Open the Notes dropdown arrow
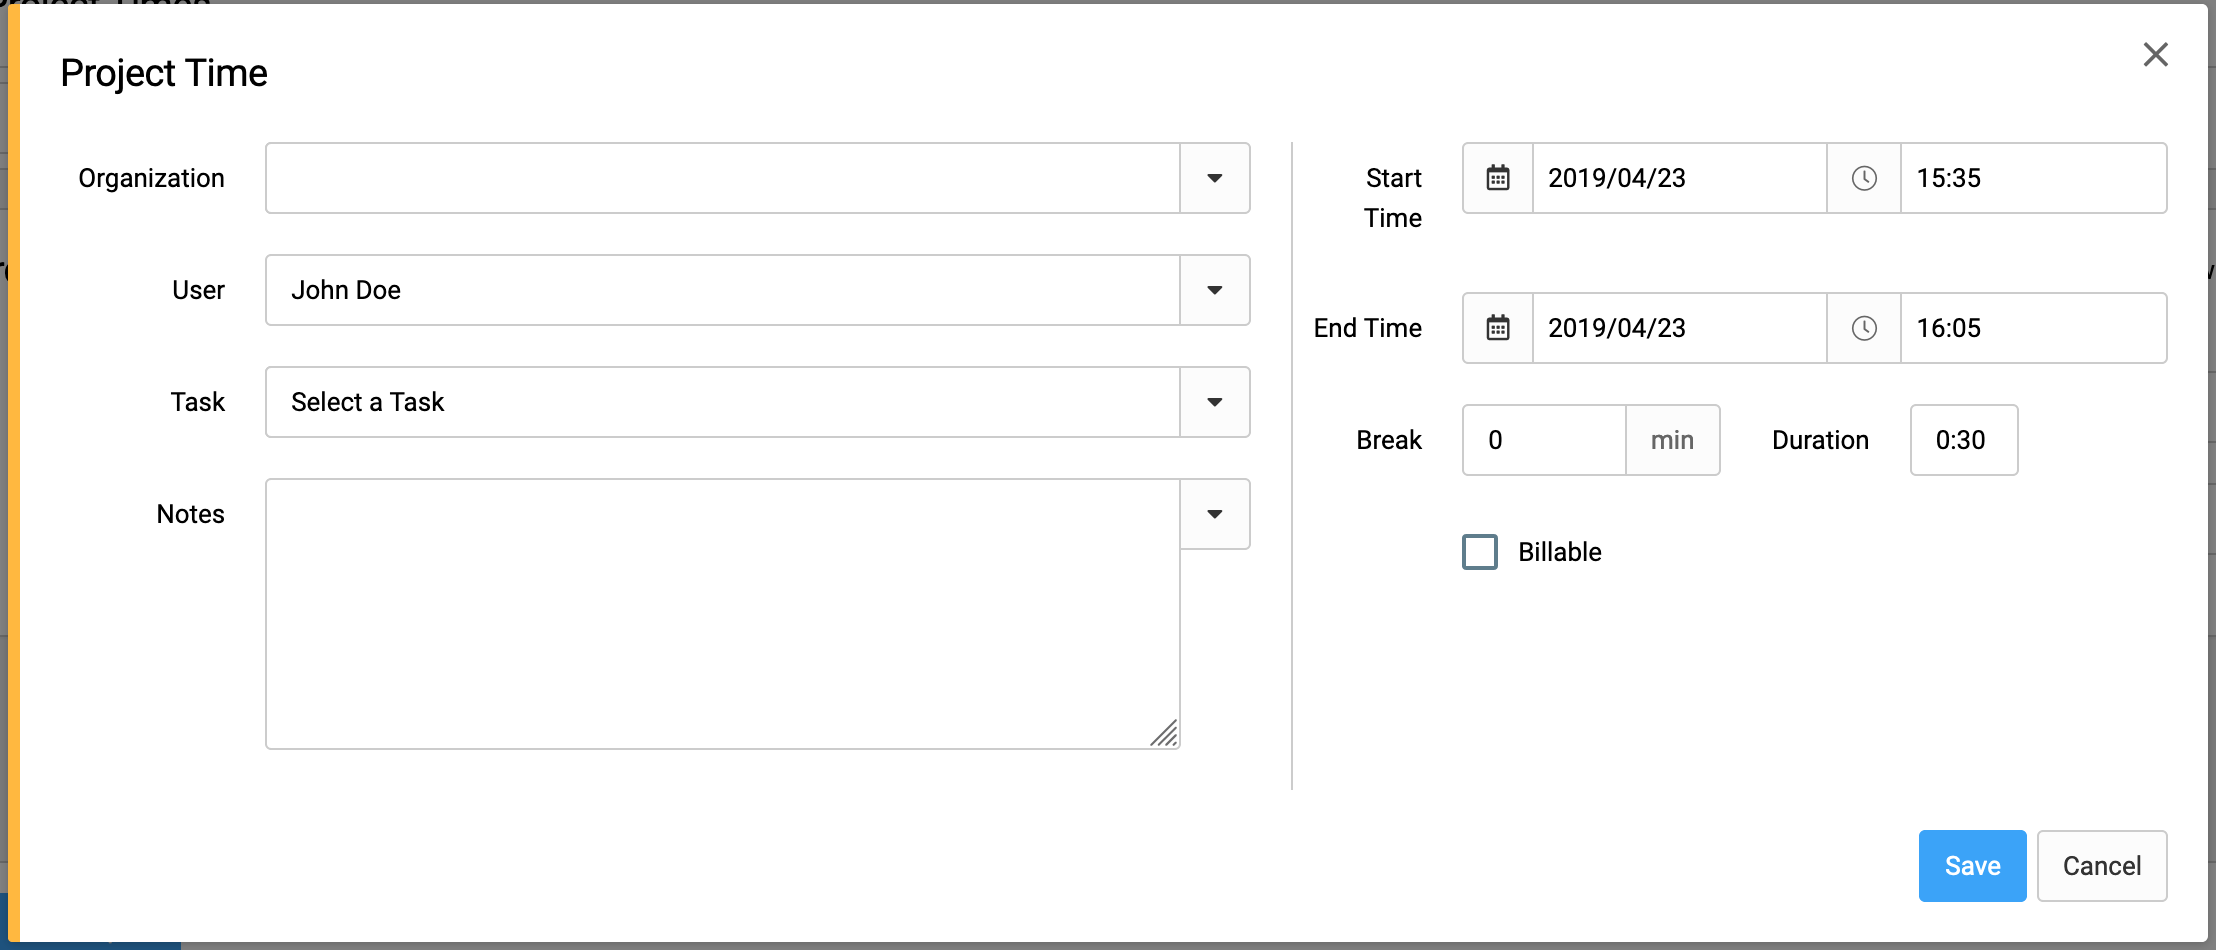Image resolution: width=2216 pixels, height=950 pixels. click(1215, 514)
